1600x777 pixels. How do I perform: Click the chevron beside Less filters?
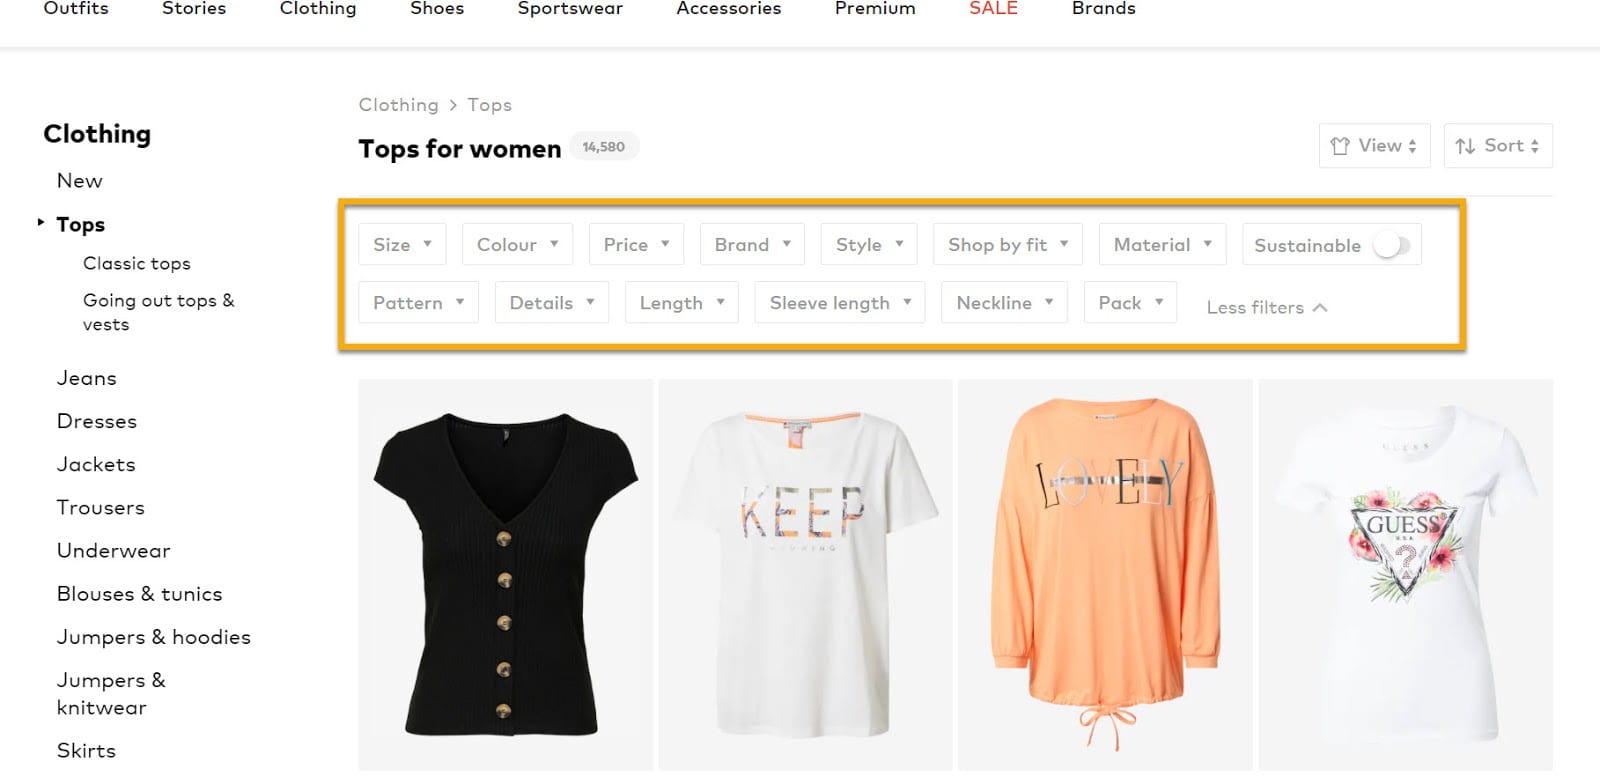coord(1320,307)
